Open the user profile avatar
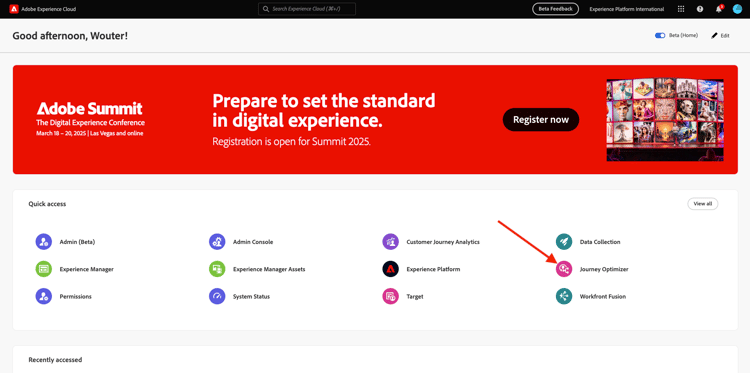Screen dimensions: 750x373 click(737, 9)
